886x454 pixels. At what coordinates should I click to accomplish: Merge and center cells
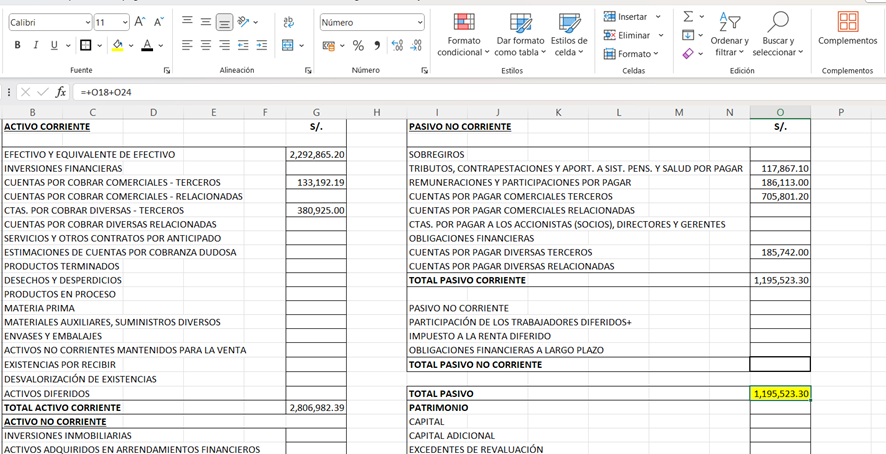(288, 45)
